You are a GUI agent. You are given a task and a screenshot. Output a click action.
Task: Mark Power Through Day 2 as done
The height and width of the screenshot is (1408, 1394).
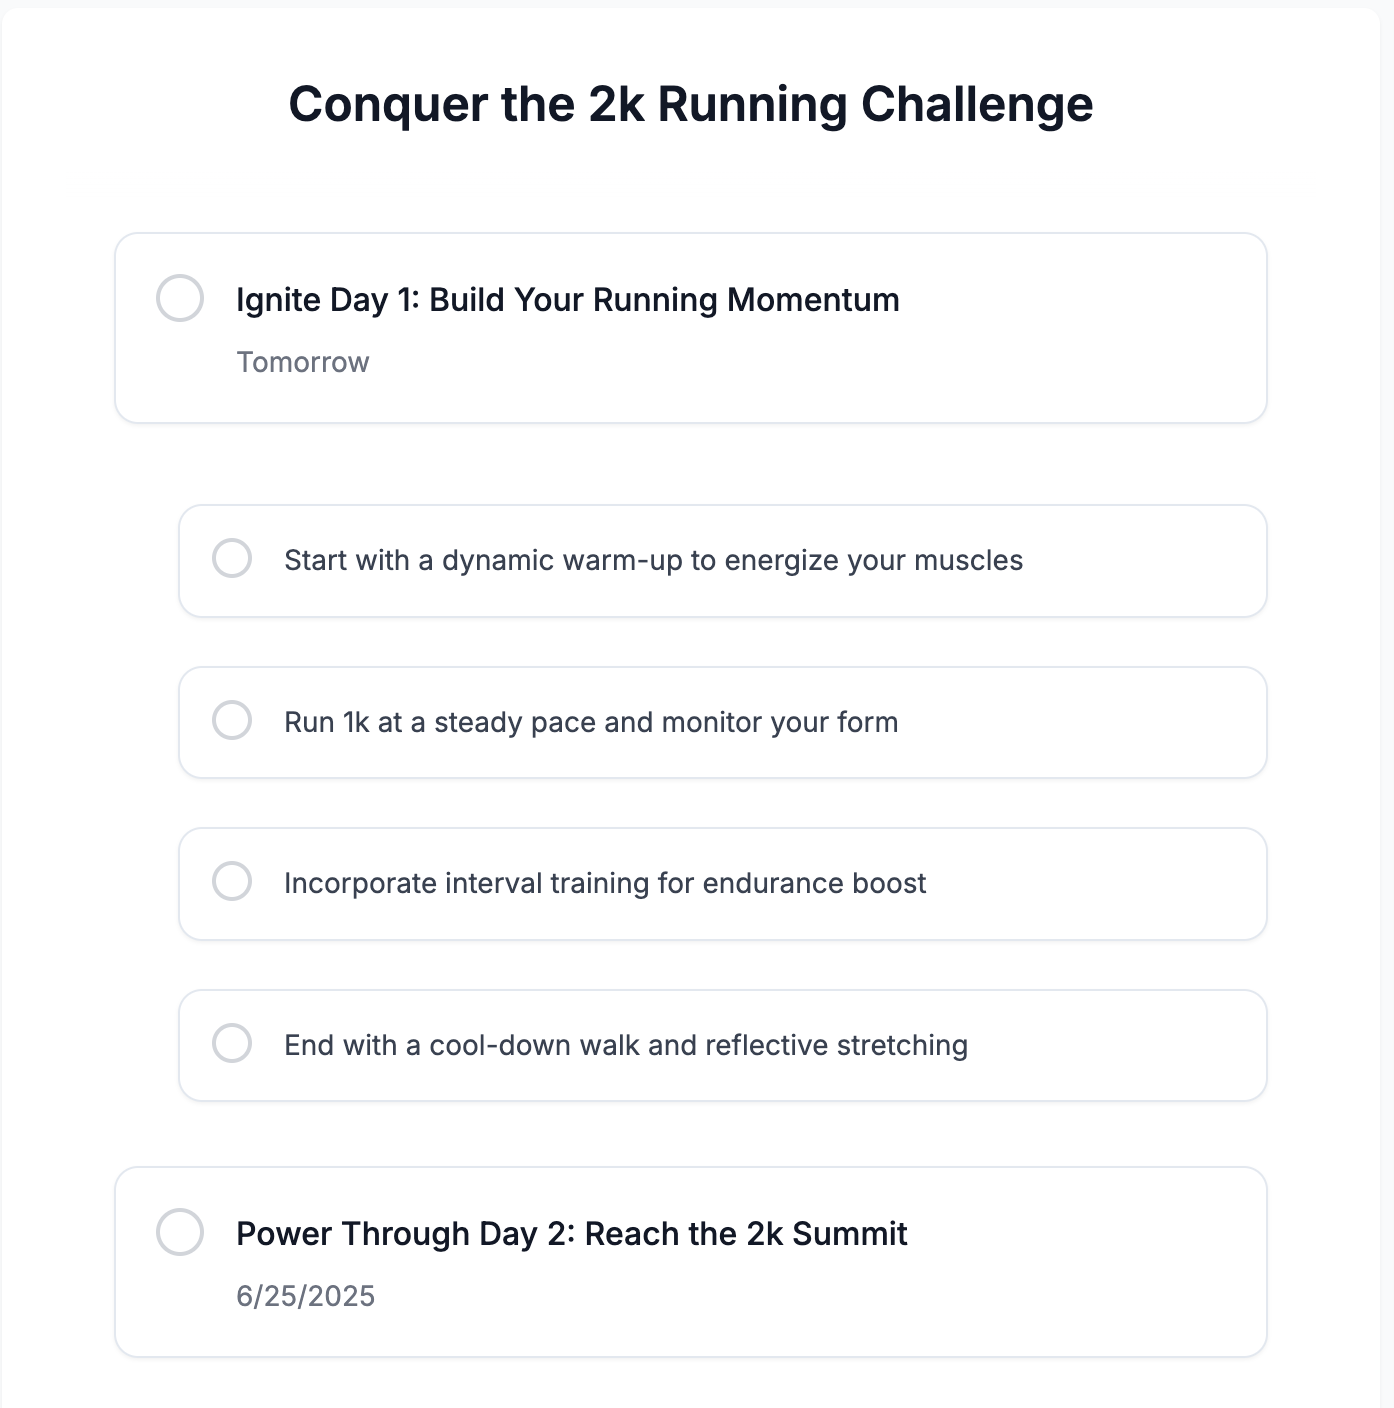pyautogui.click(x=180, y=1232)
